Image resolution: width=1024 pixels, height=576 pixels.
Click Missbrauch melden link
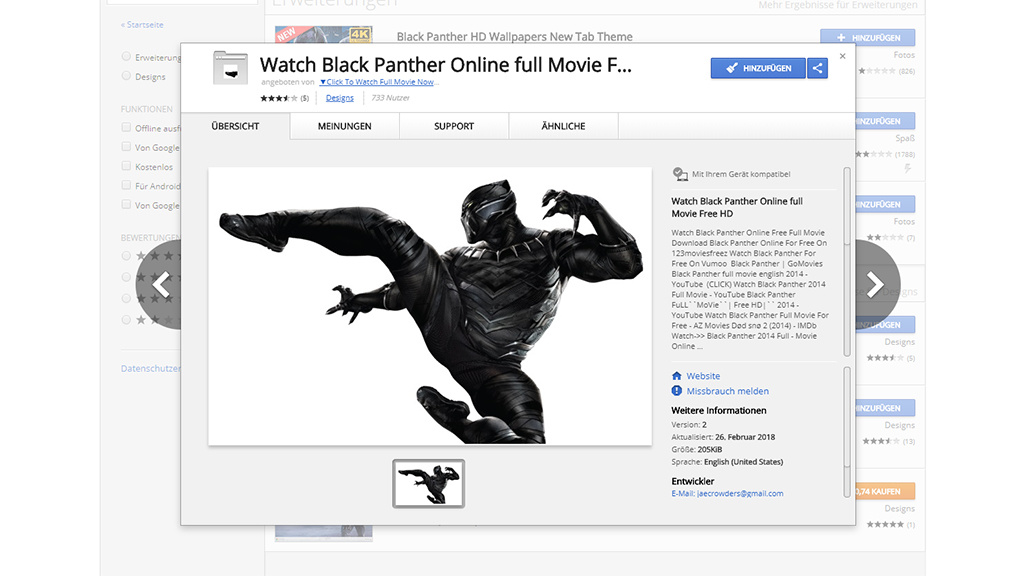(x=728, y=391)
